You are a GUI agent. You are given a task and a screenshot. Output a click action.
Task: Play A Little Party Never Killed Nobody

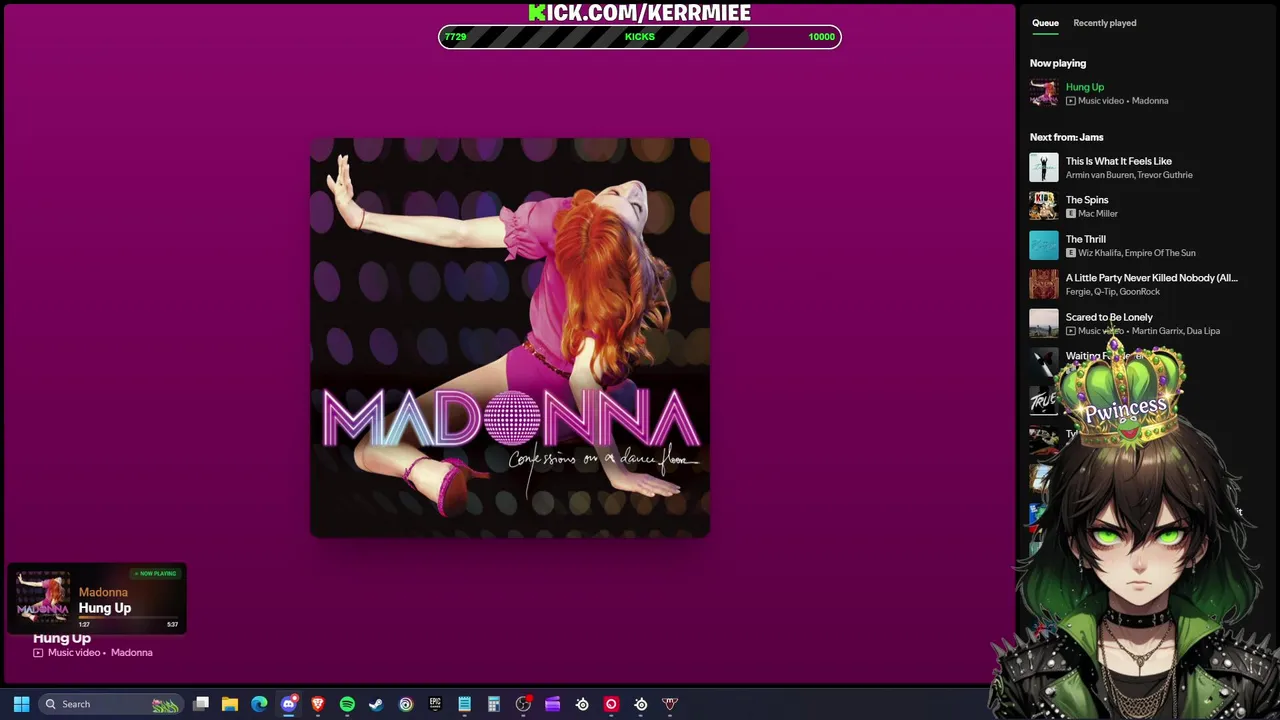click(1151, 278)
